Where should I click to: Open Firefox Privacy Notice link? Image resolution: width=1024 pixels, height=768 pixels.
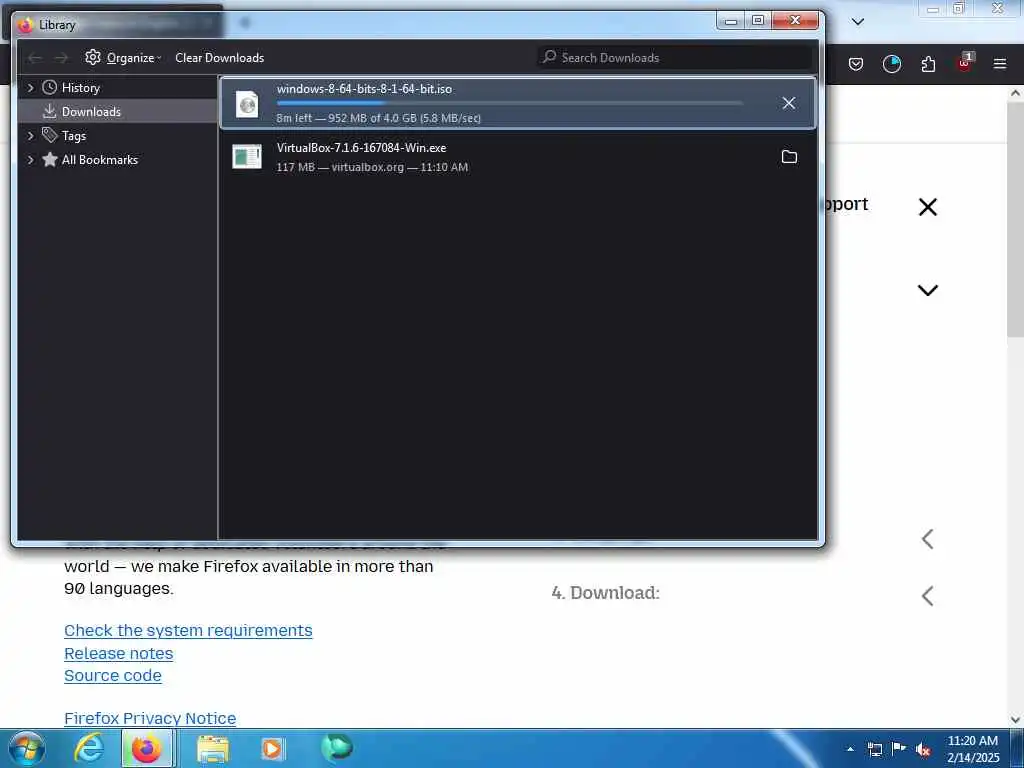click(x=150, y=718)
